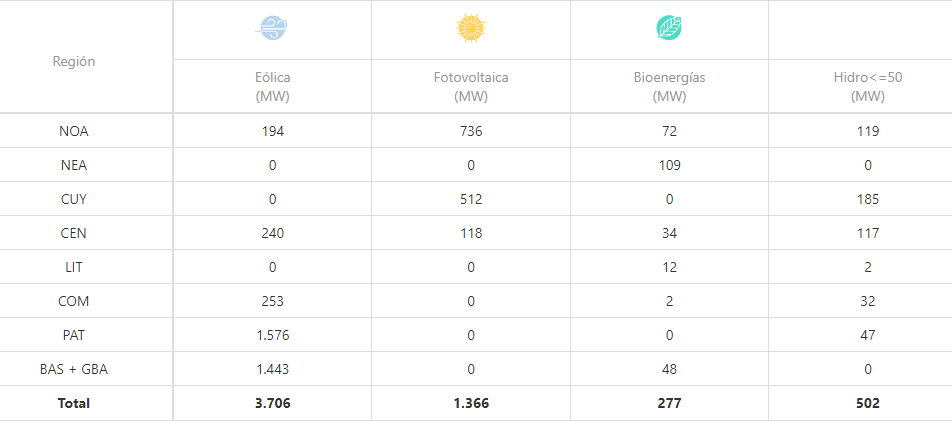Viewport: 952px width, 427px height.
Task: Click the green leaf bioenergy icon
Action: (669, 29)
